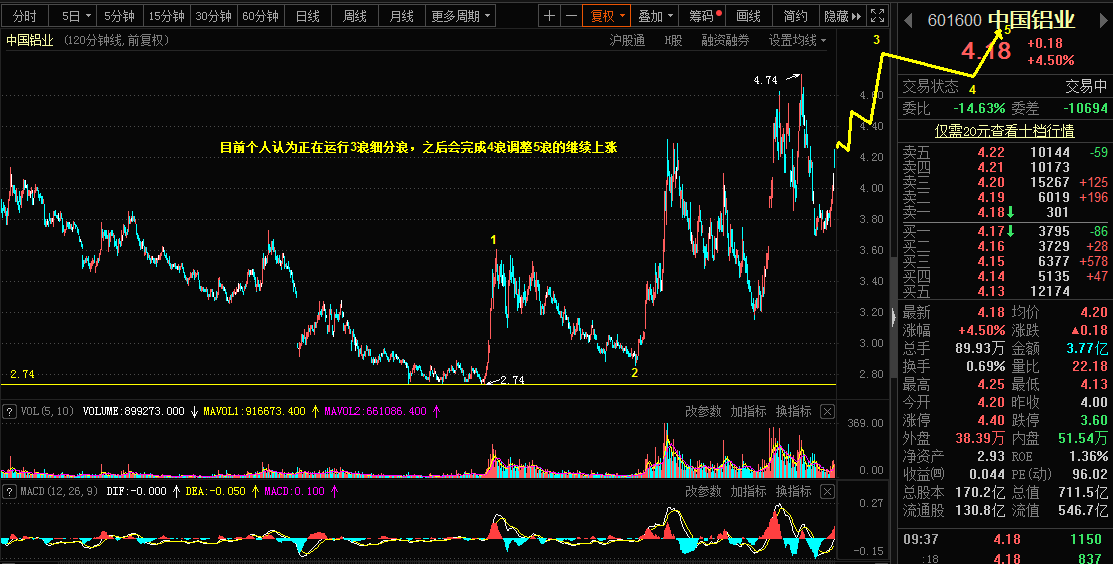Viewport: 1113px width, 564px height.
Task: Collapse the right quote panel handle
Action: pyautogui.click(x=894, y=316)
